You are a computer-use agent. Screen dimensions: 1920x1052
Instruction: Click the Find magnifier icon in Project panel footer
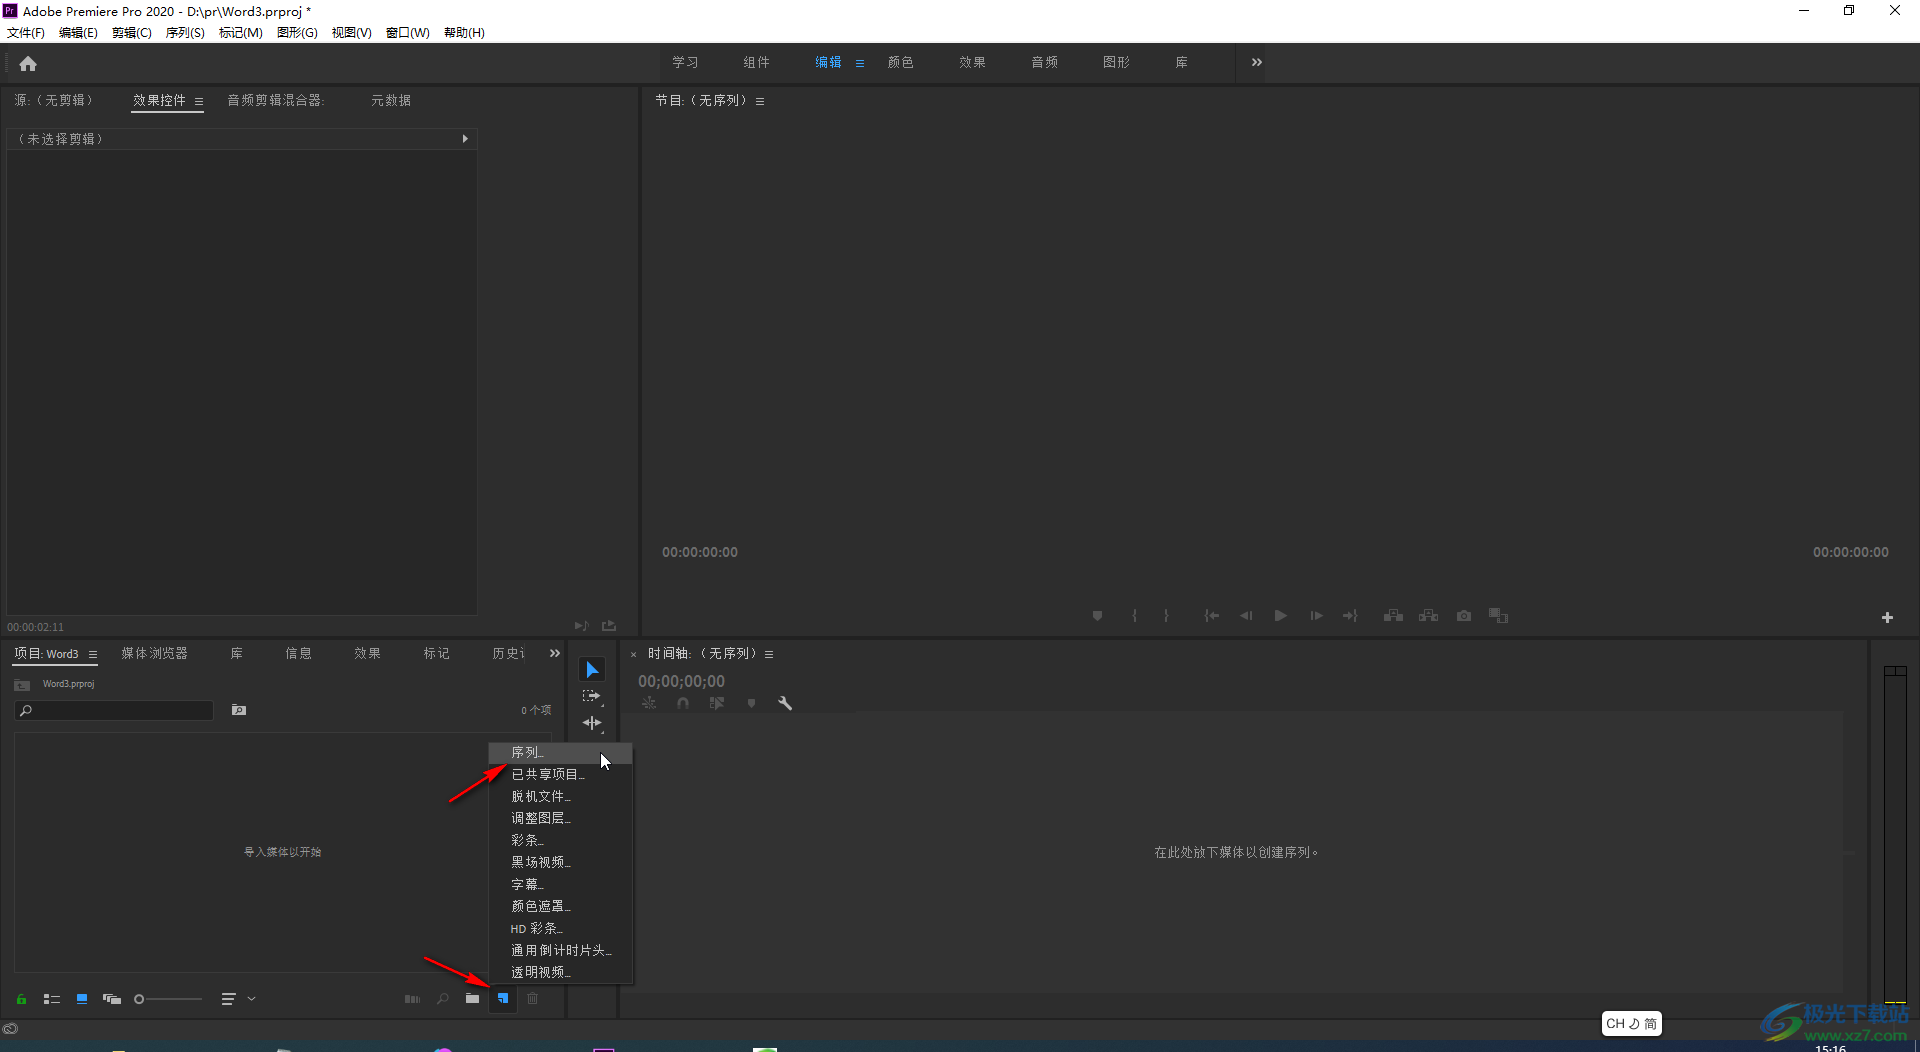(442, 999)
